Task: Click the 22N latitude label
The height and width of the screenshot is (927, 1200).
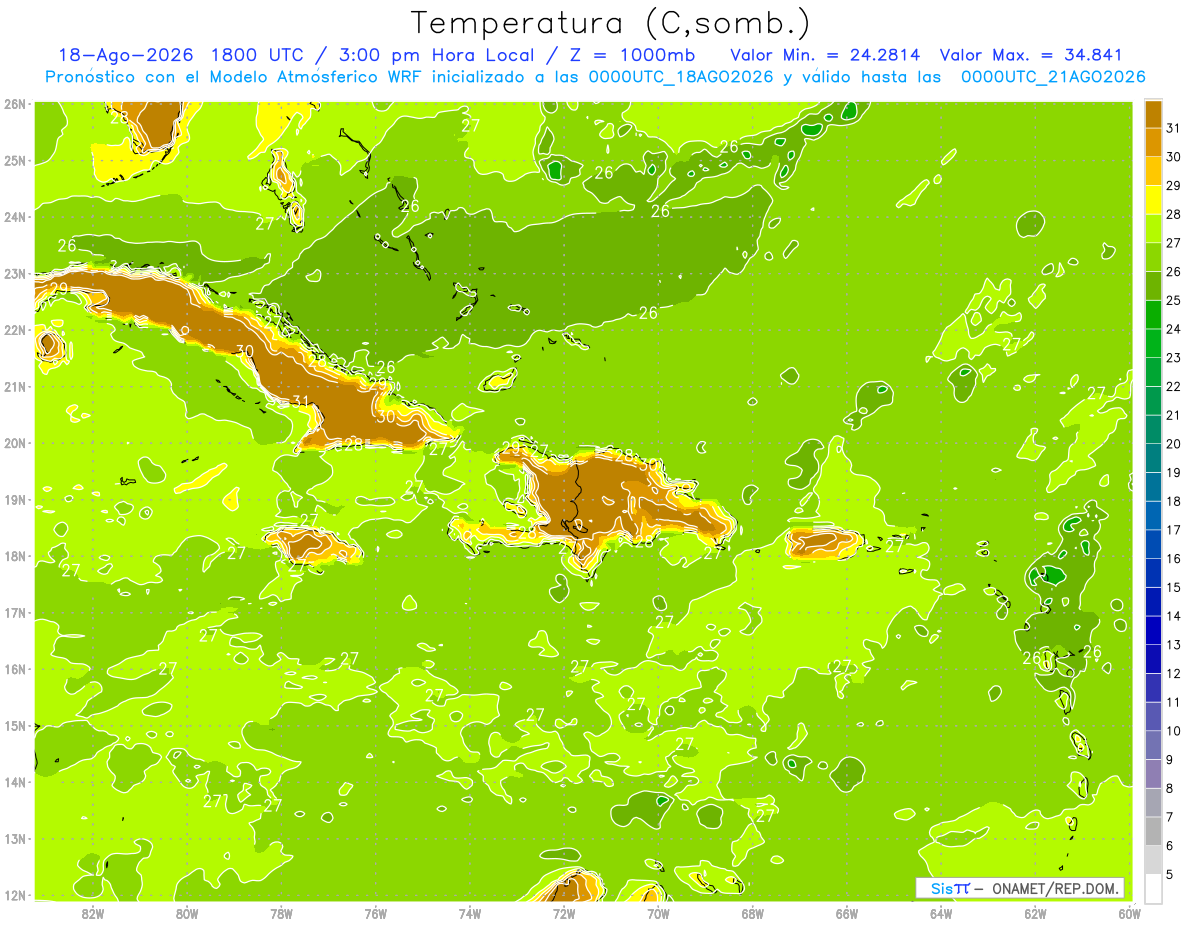Action: coord(14,330)
